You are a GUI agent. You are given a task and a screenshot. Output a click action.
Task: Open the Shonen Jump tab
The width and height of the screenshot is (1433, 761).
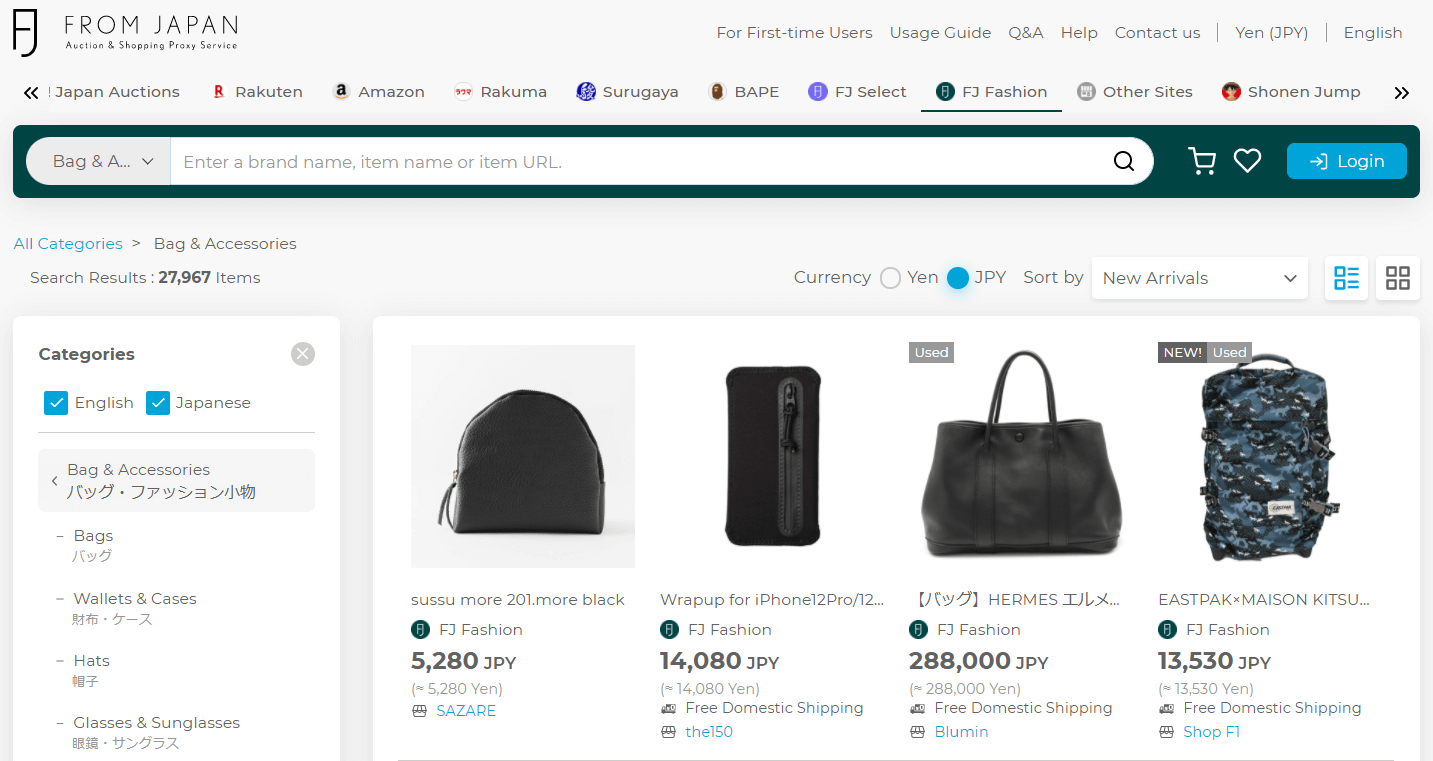(1291, 92)
